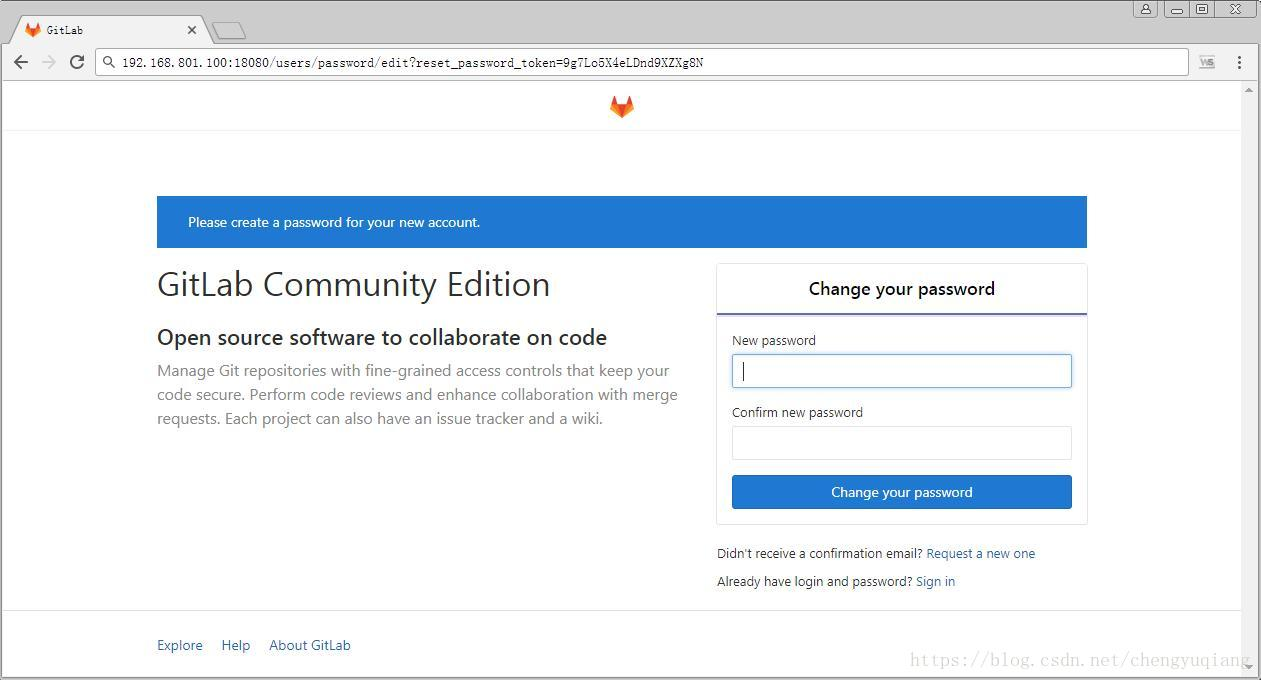Image resolution: width=1261 pixels, height=680 pixels.
Task: Follow the Sign in link
Action: pos(935,581)
